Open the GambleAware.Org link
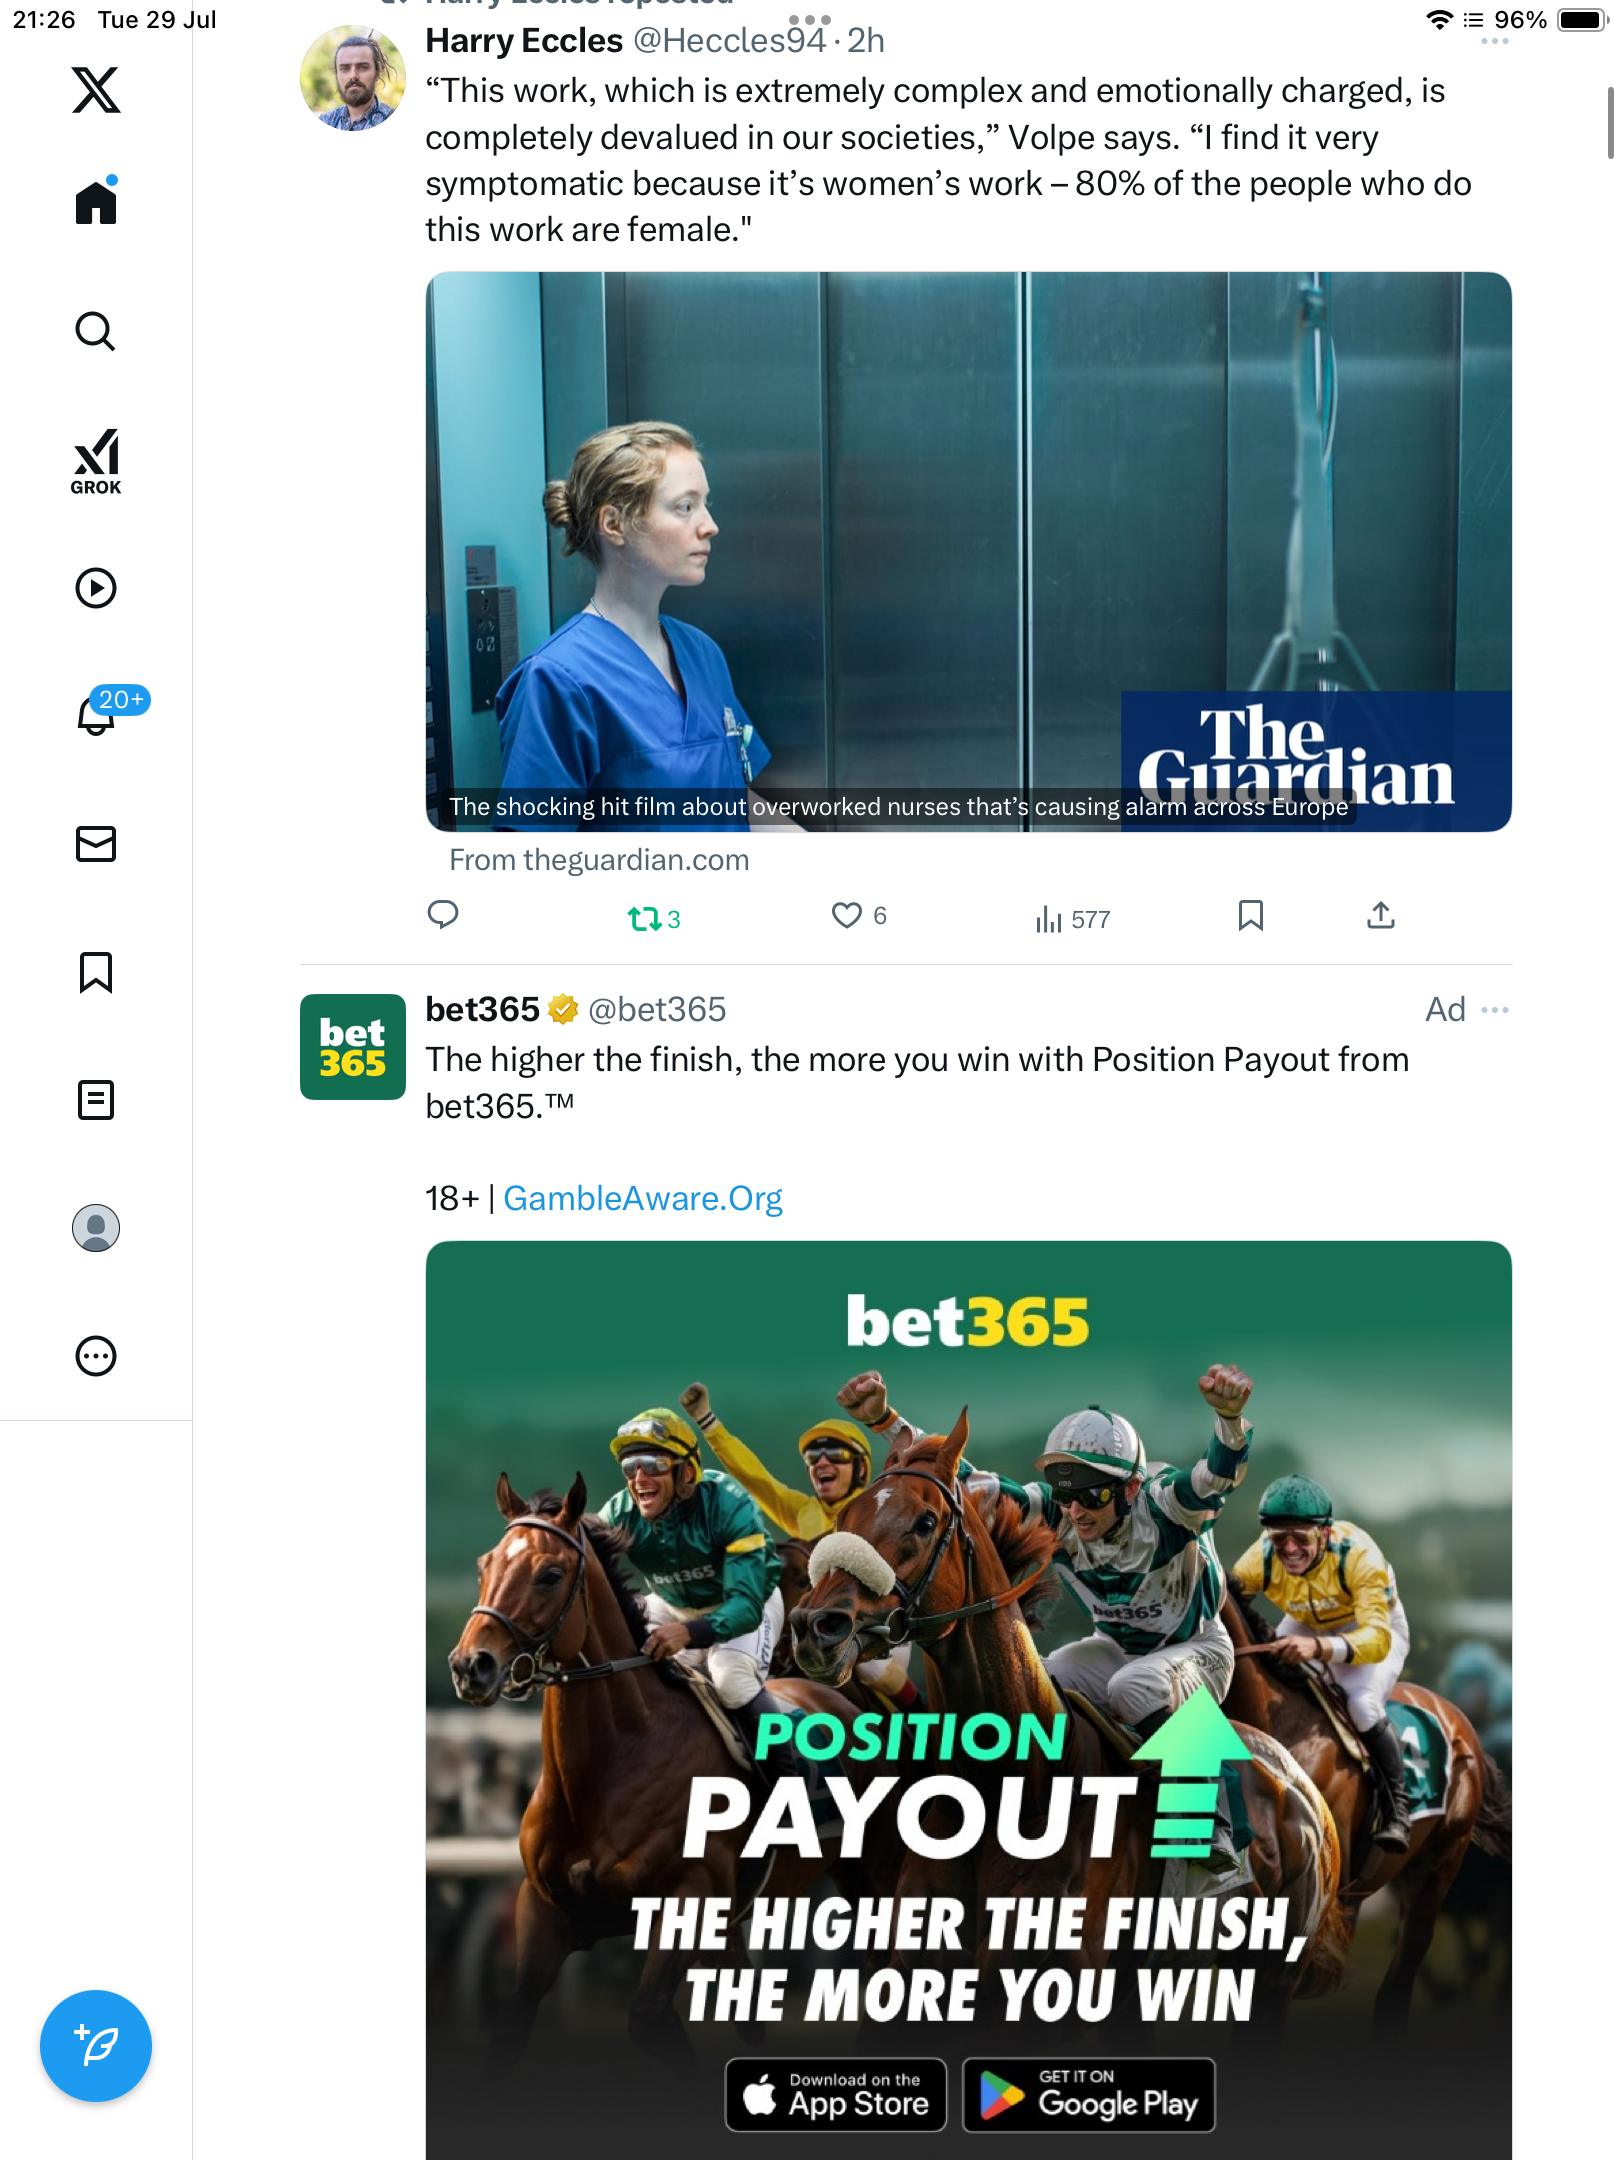The height and width of the screenshot is (2160, 1620). click(x=643, y=1198)
